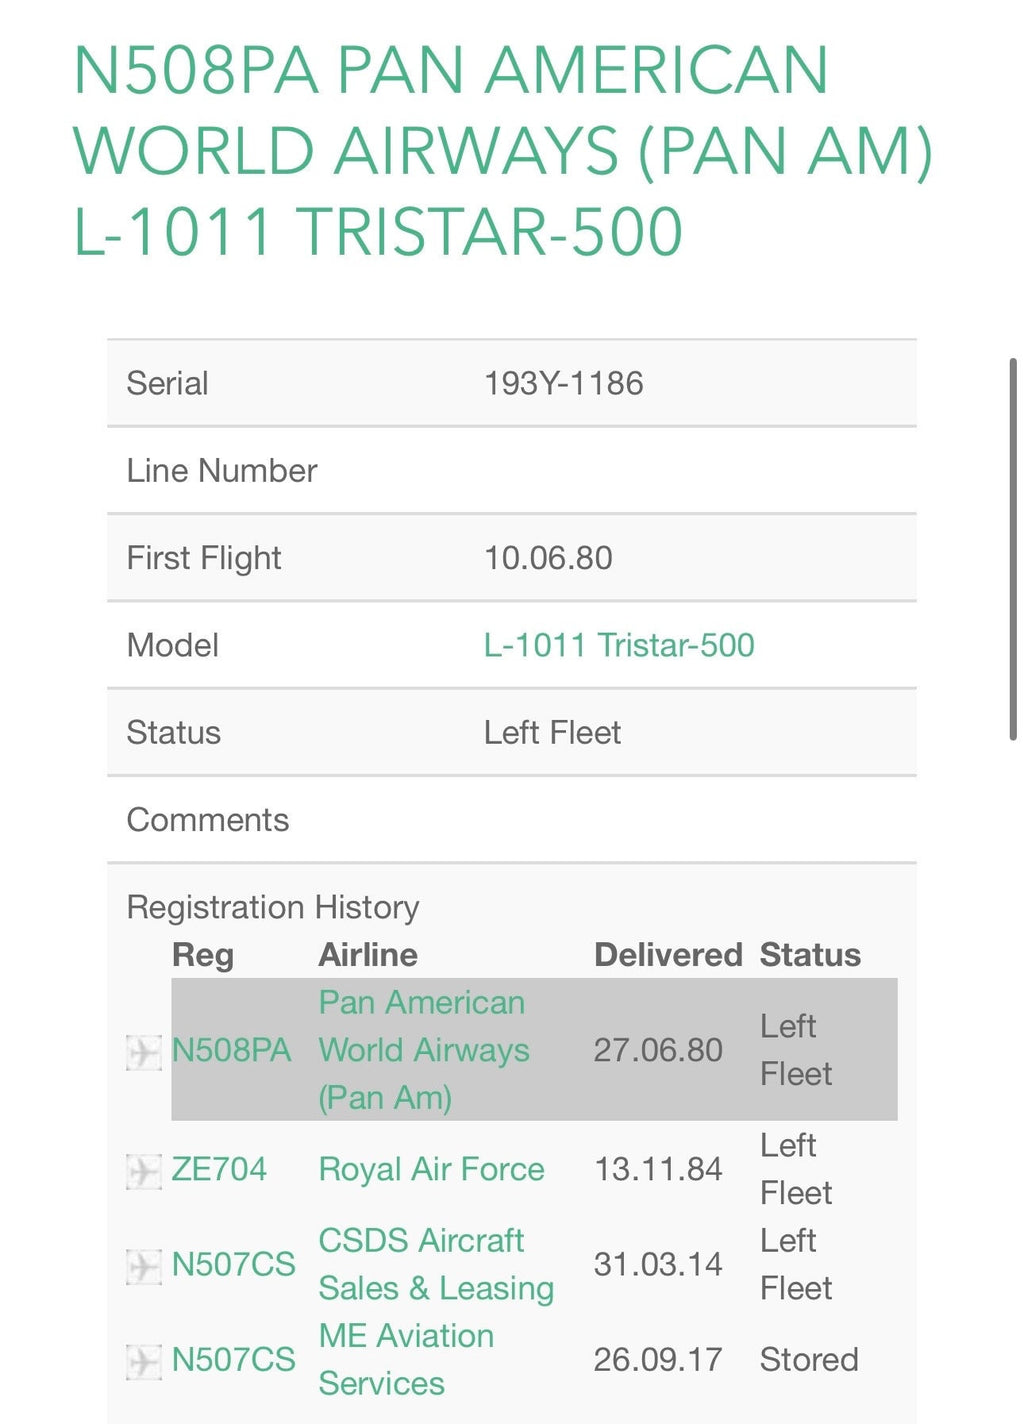Click the airplane icon beside ZE704

click(143, 1171)
